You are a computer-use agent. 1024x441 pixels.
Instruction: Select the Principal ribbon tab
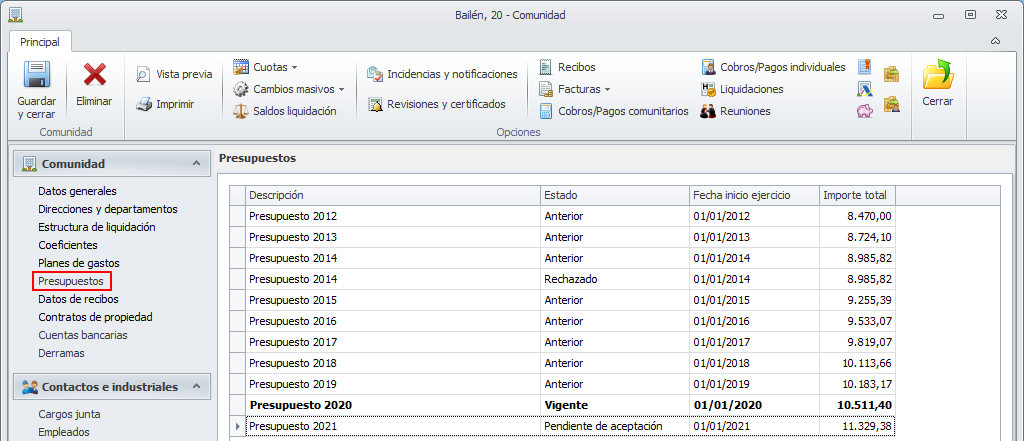click(40, 42)
